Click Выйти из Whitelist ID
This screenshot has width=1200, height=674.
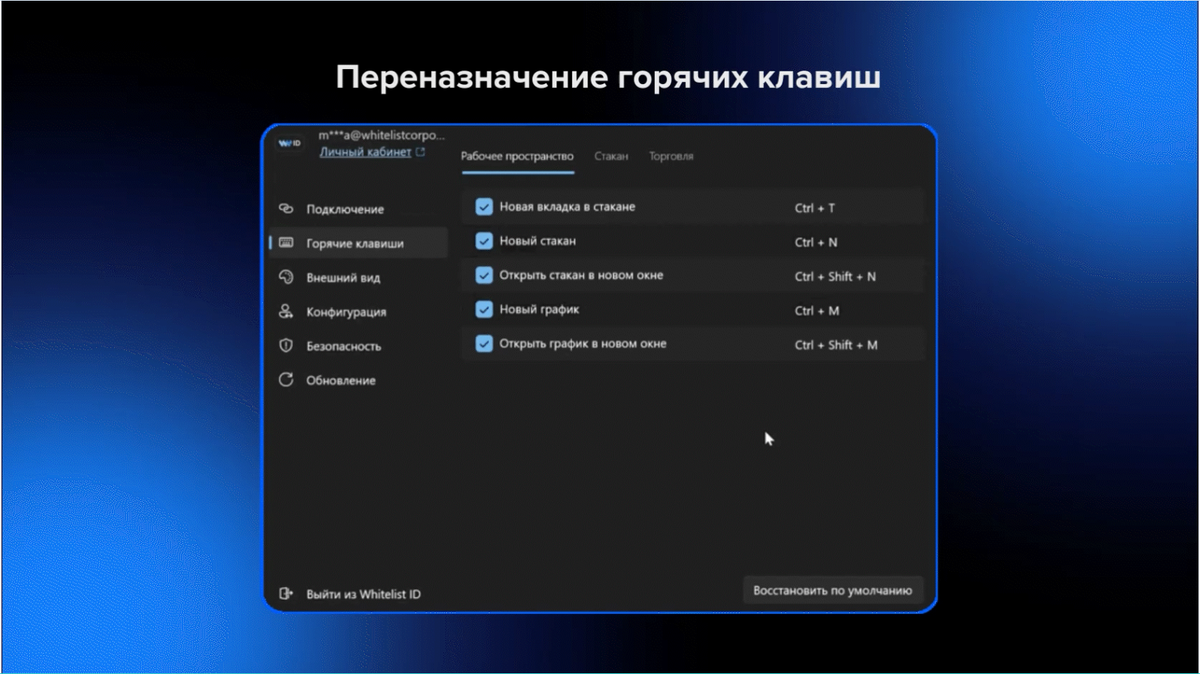[364, 594]
